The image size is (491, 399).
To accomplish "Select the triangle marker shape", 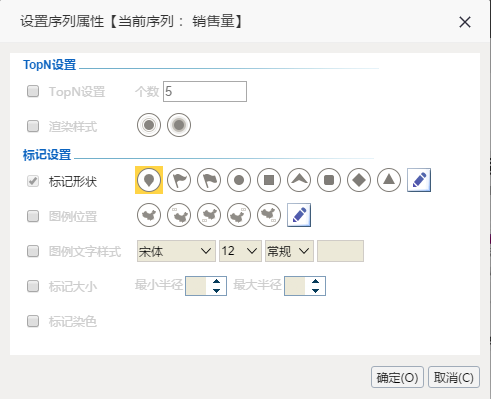I will pos(389,180).
